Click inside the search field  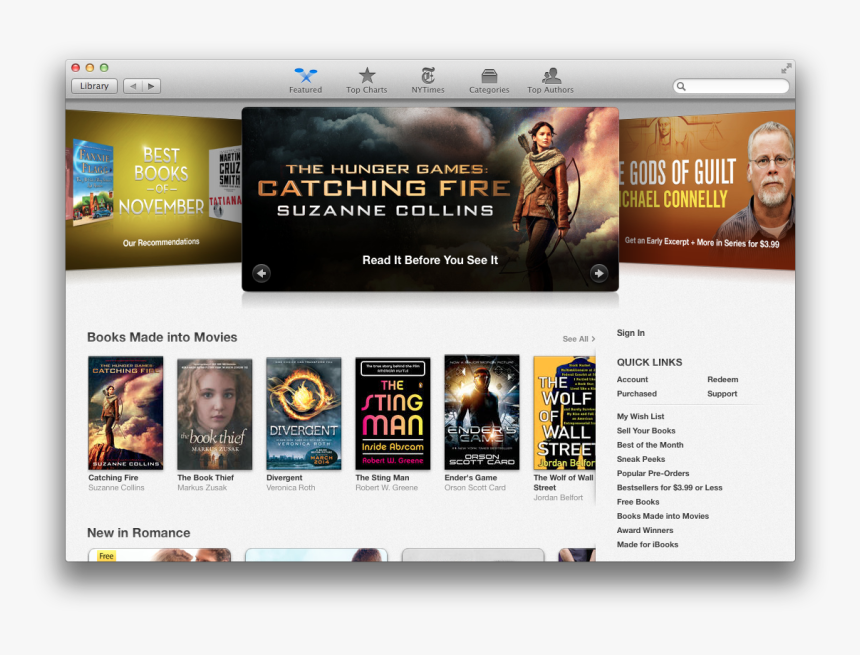731,86
